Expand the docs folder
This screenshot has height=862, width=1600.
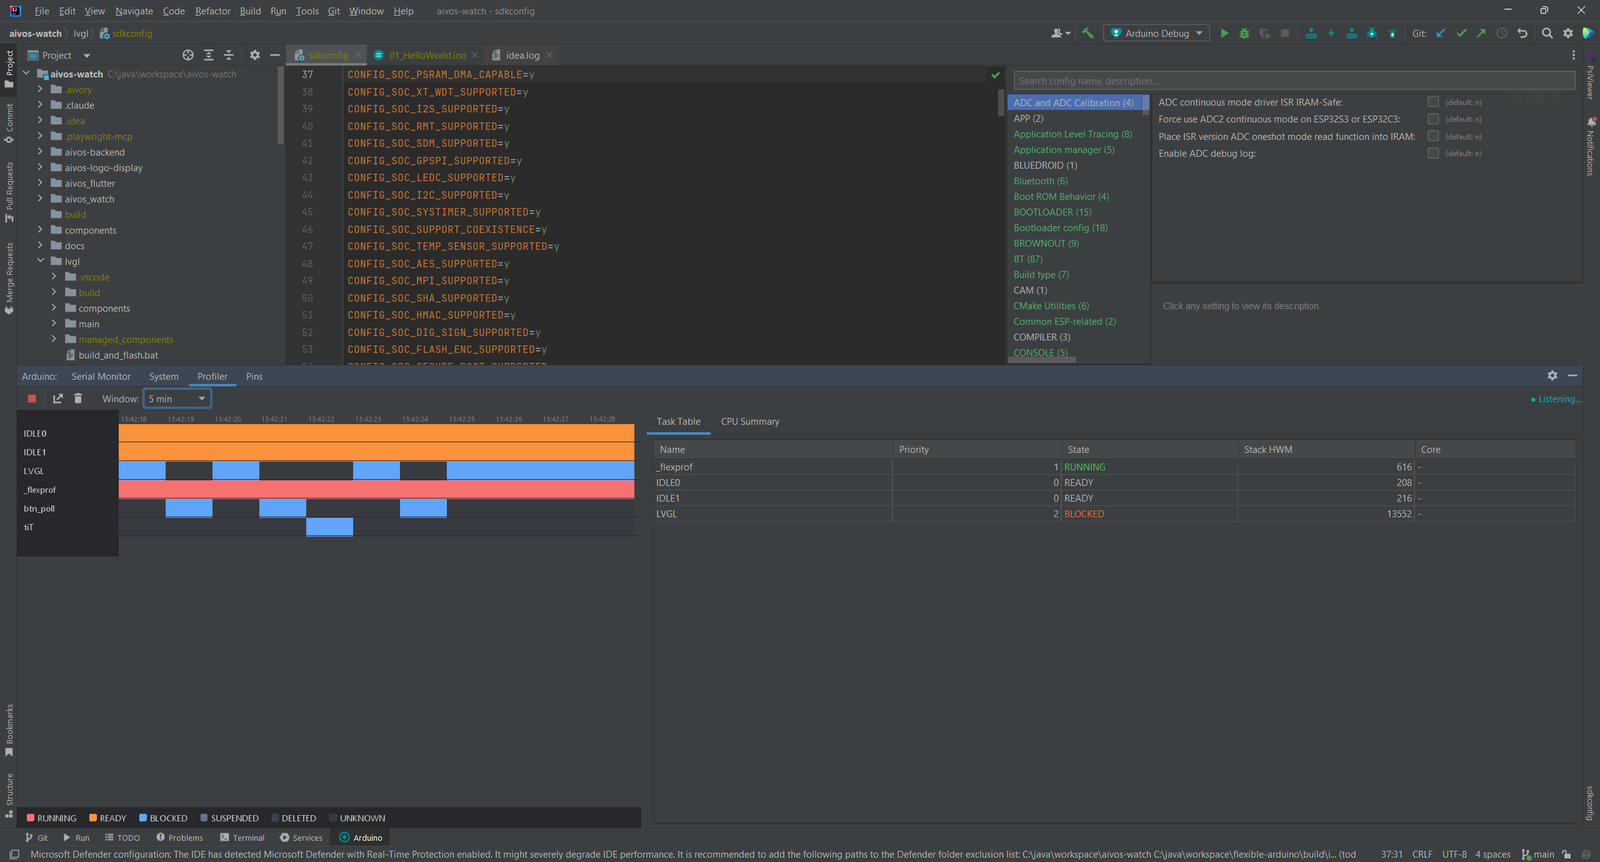[40, 245]
